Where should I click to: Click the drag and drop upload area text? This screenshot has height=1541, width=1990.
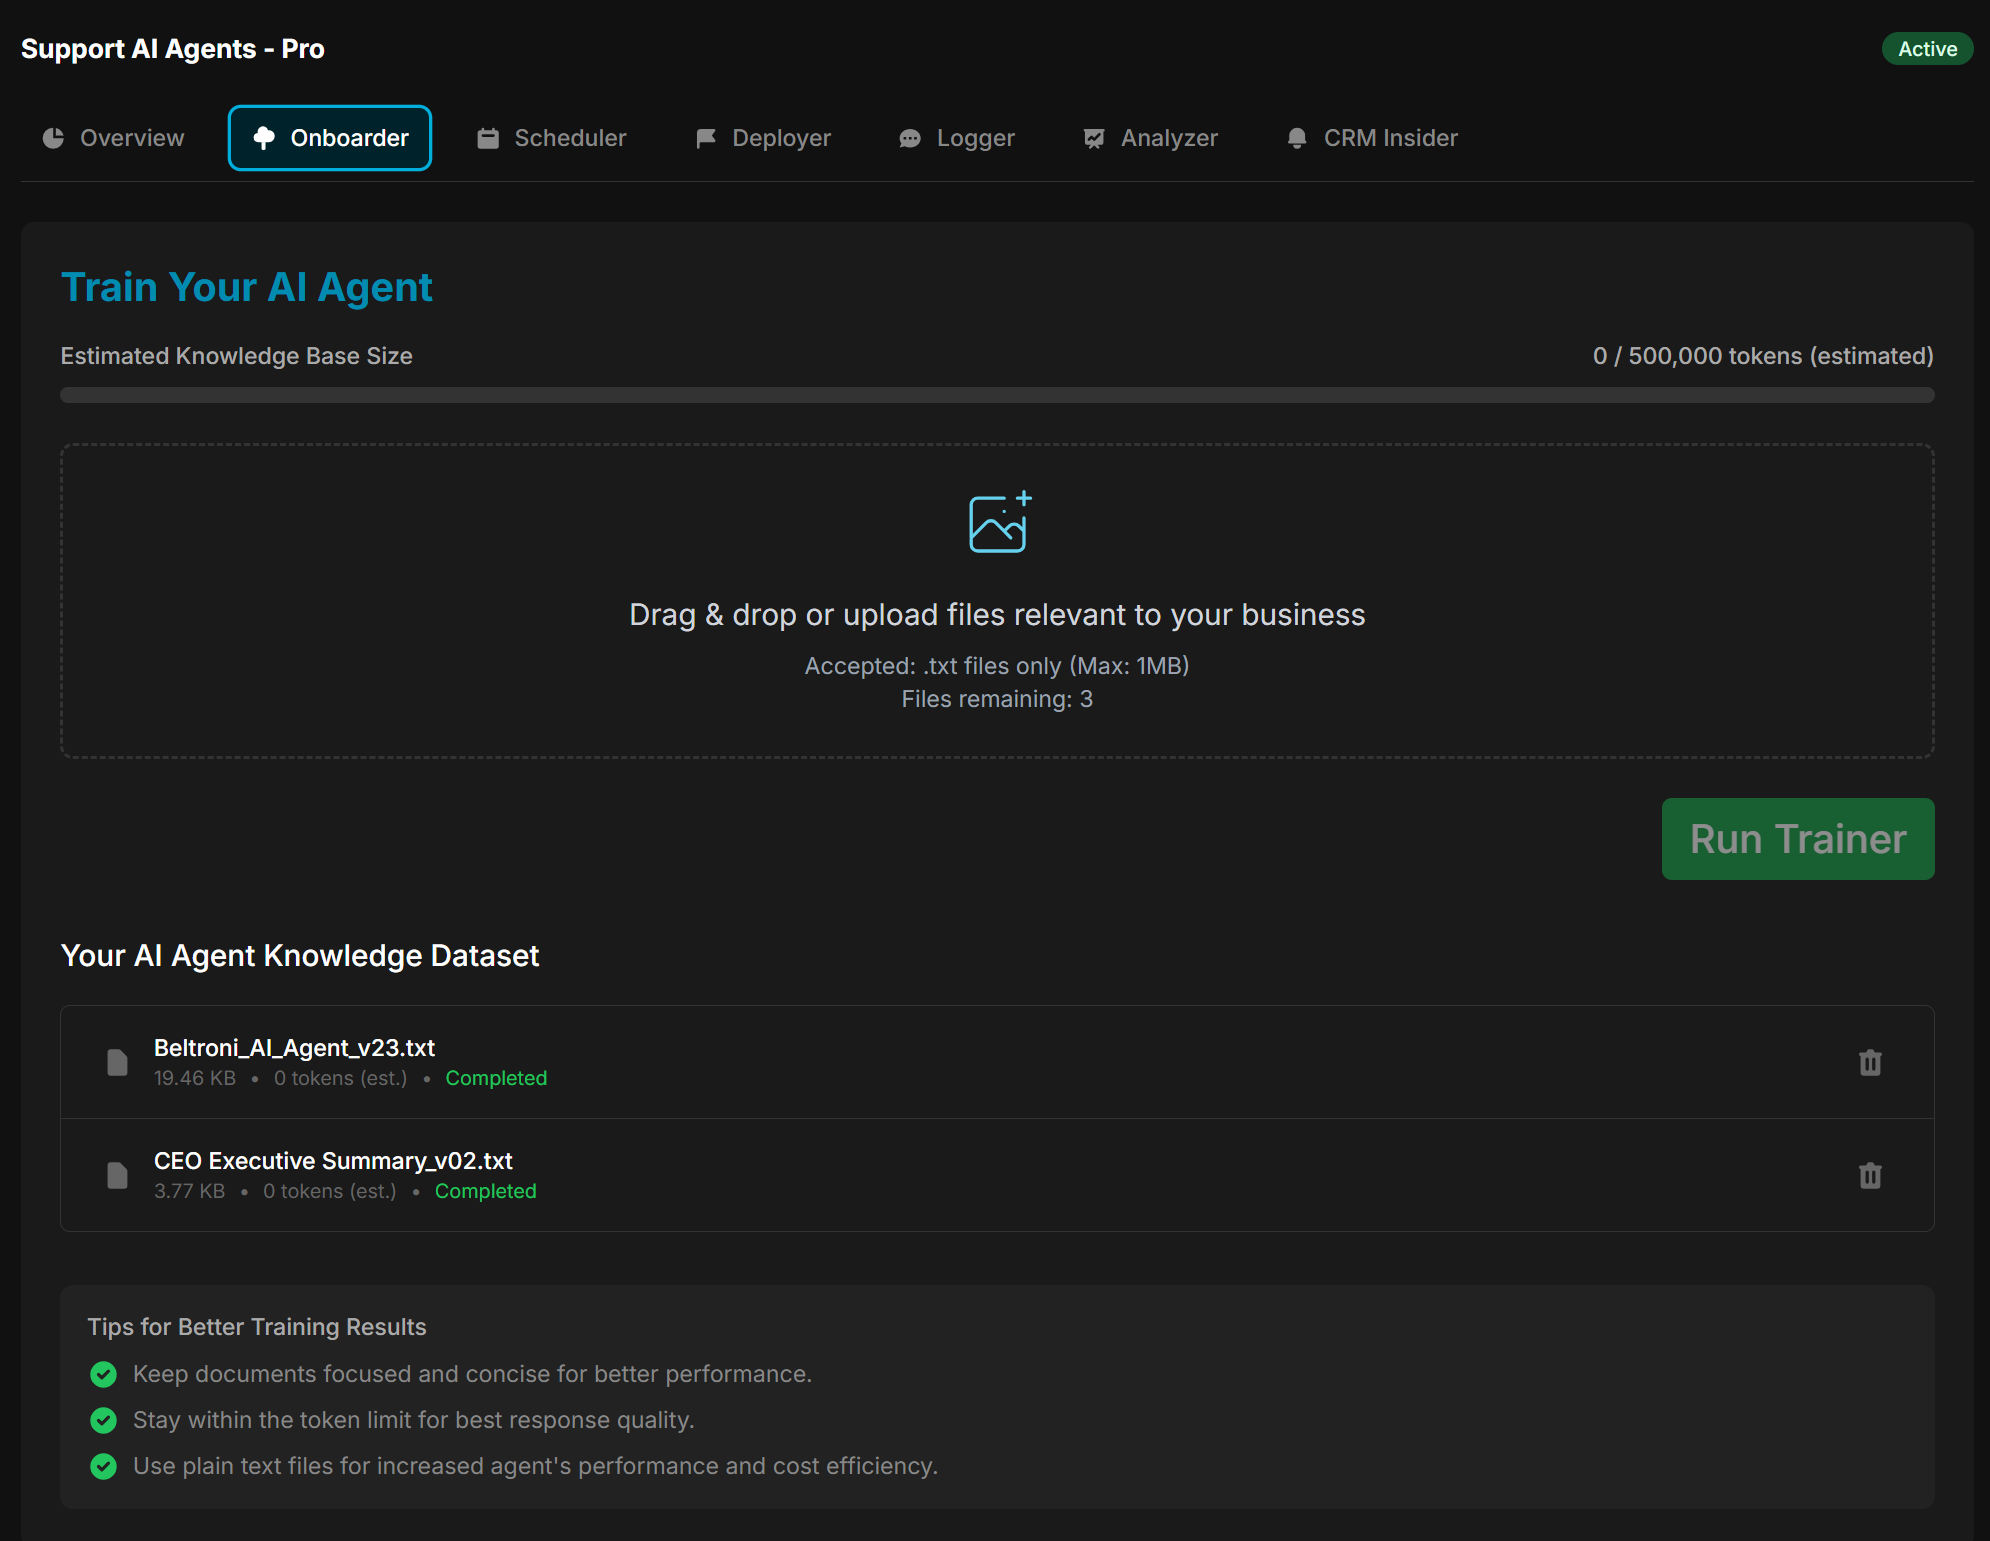point(996,614)
